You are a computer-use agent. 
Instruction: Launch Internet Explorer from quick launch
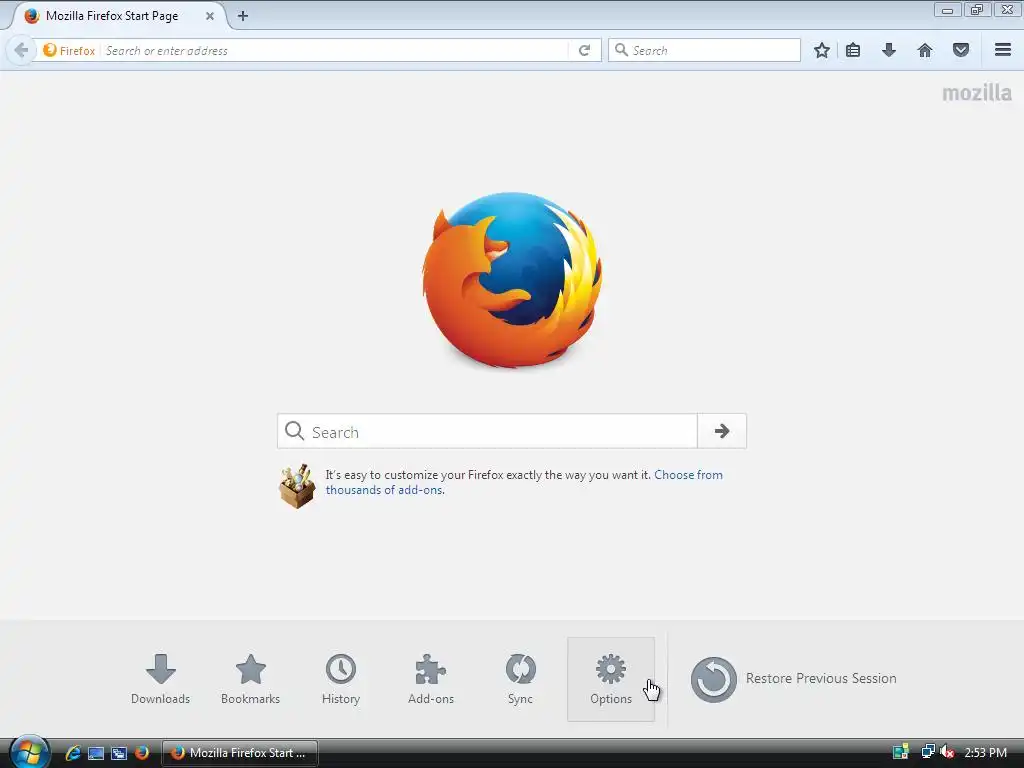pos(72,753)
